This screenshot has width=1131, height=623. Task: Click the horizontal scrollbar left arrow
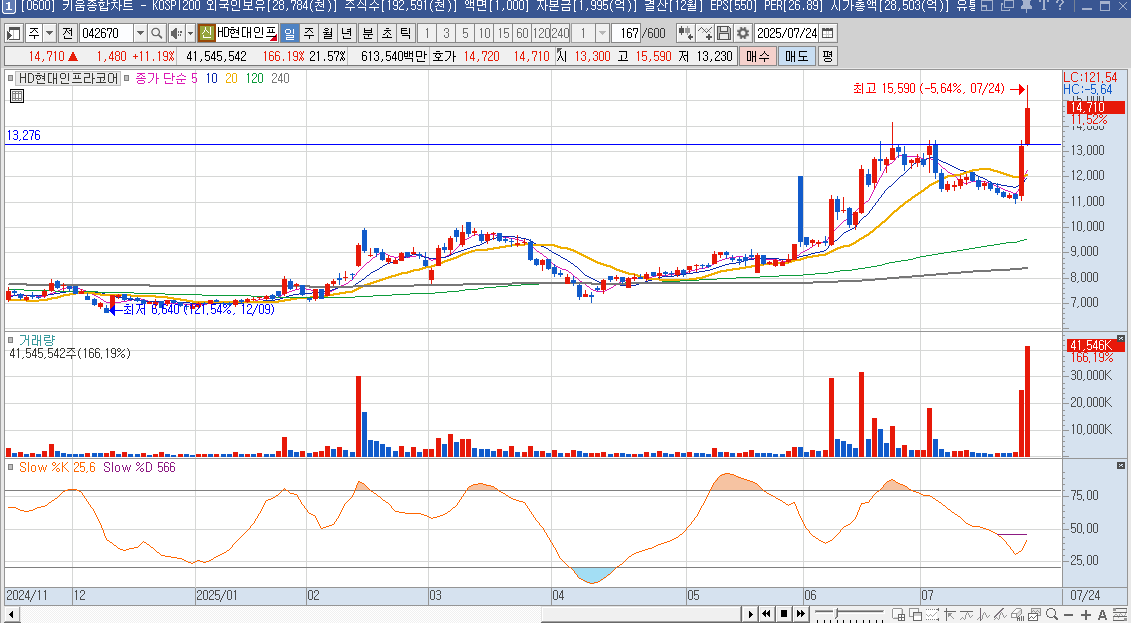point(10,614)
